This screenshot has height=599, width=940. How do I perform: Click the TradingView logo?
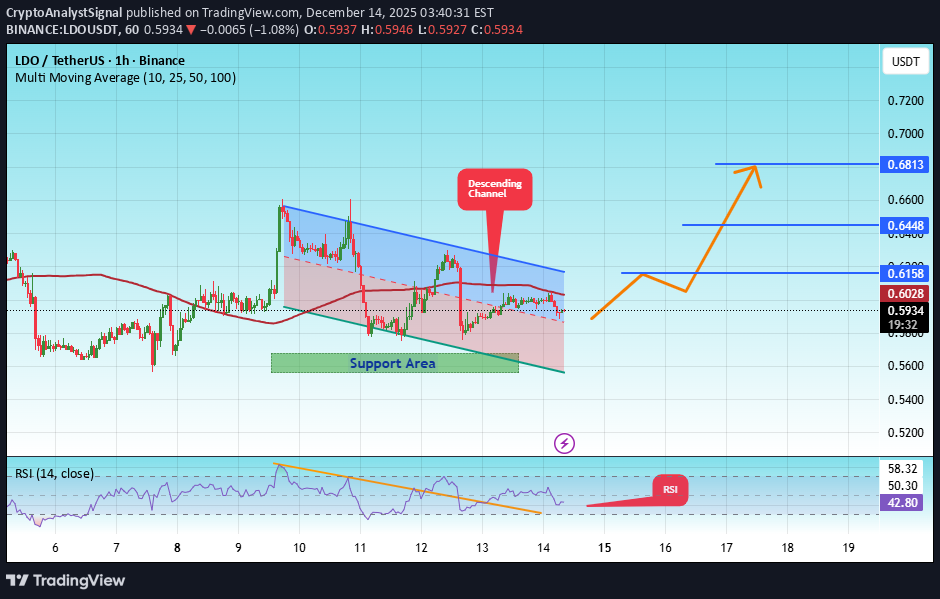pos(66,580)
